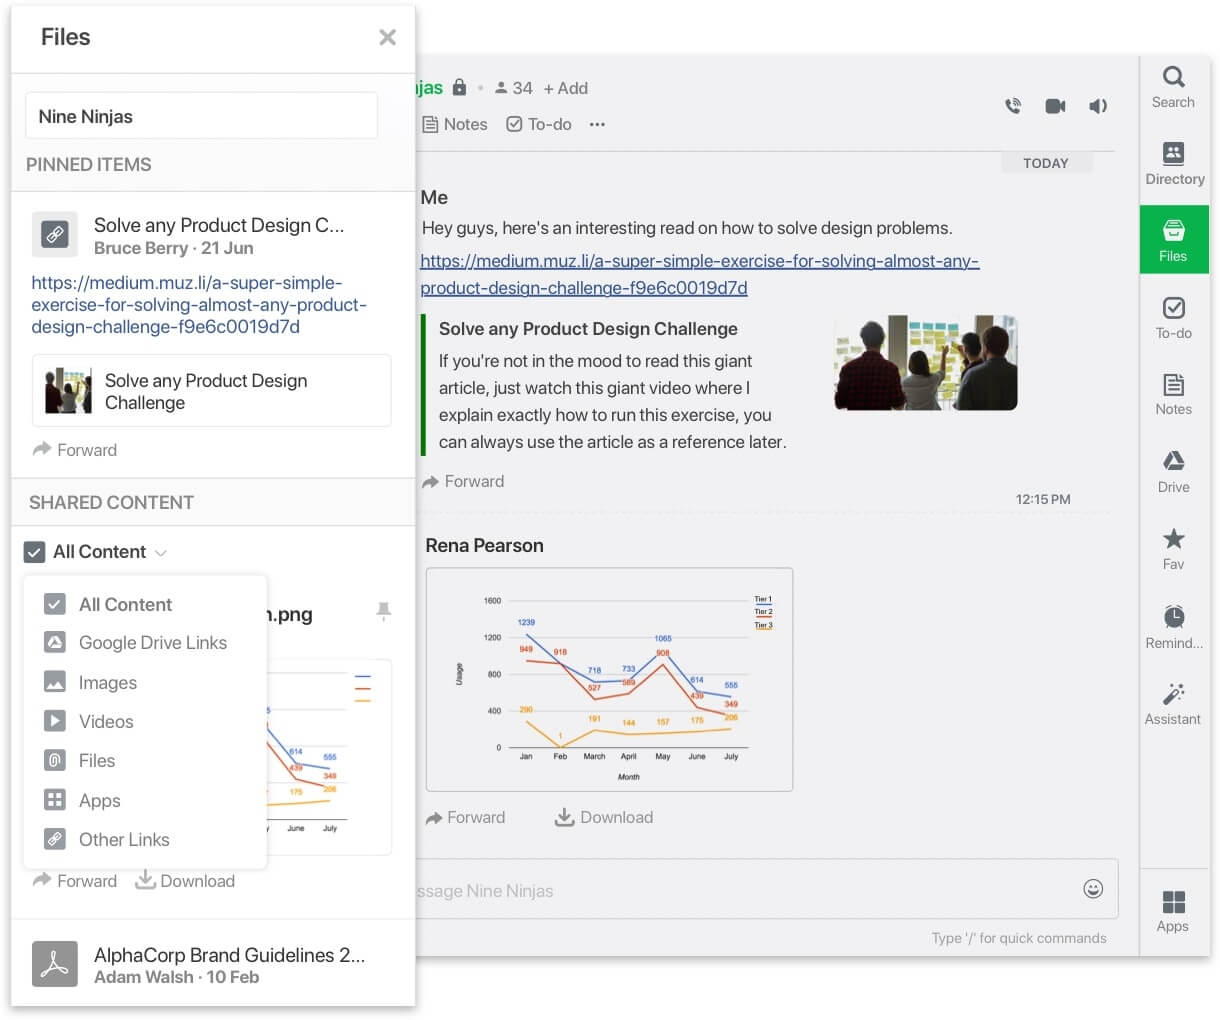The width and height of the screenshot is (1220, 1020).
Task: Click the emoji smiley in message box
Action: click(x=1093, y=889)
